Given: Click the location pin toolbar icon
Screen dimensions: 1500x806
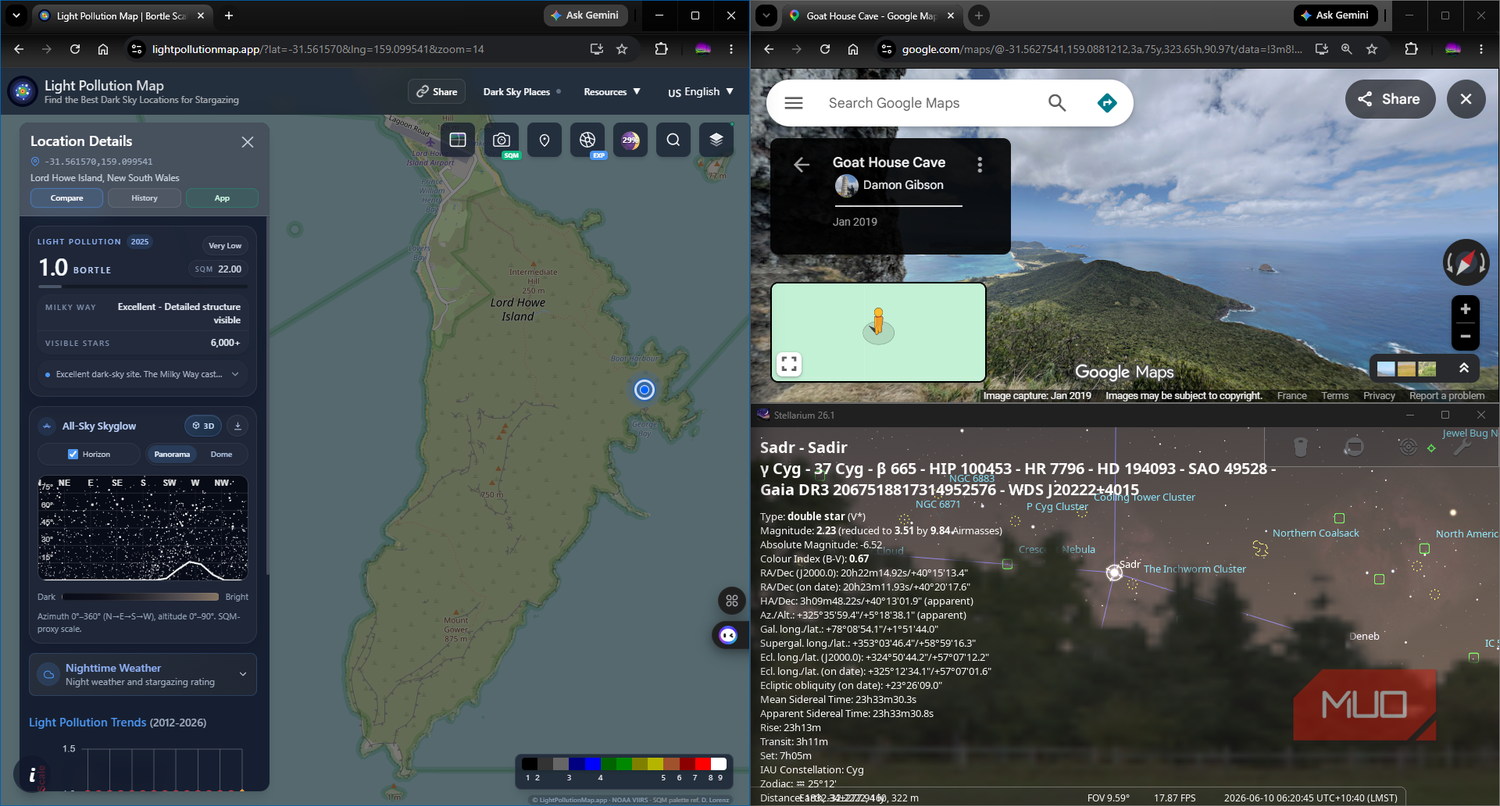Looking at the screenshot, I should 544,140.
